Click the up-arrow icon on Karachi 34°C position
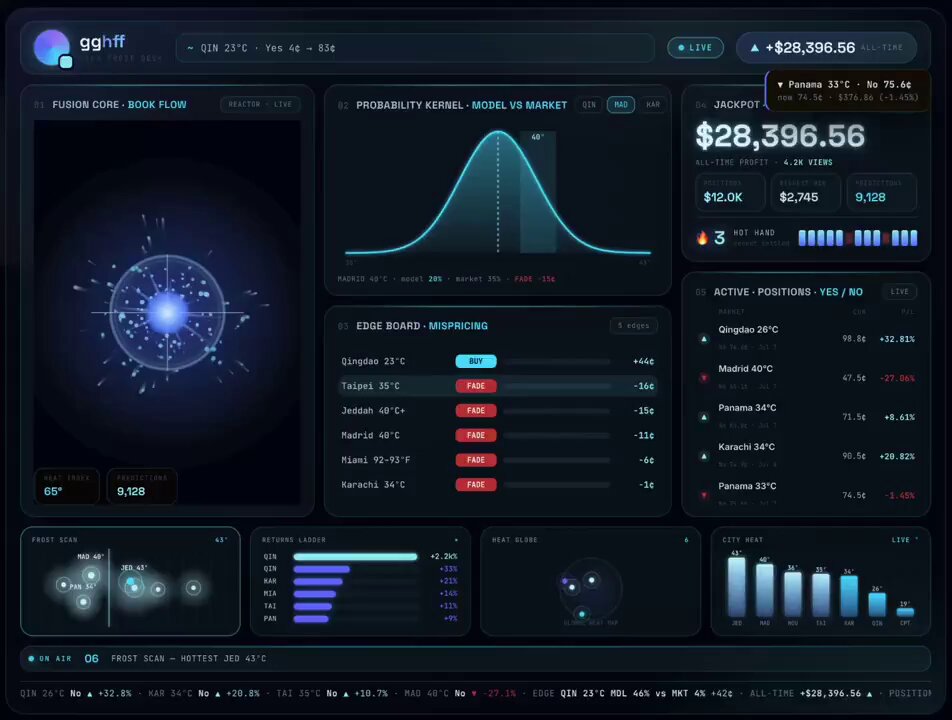Image resolution: width=952 pixels, height=720 pixels. coord(704,456)
